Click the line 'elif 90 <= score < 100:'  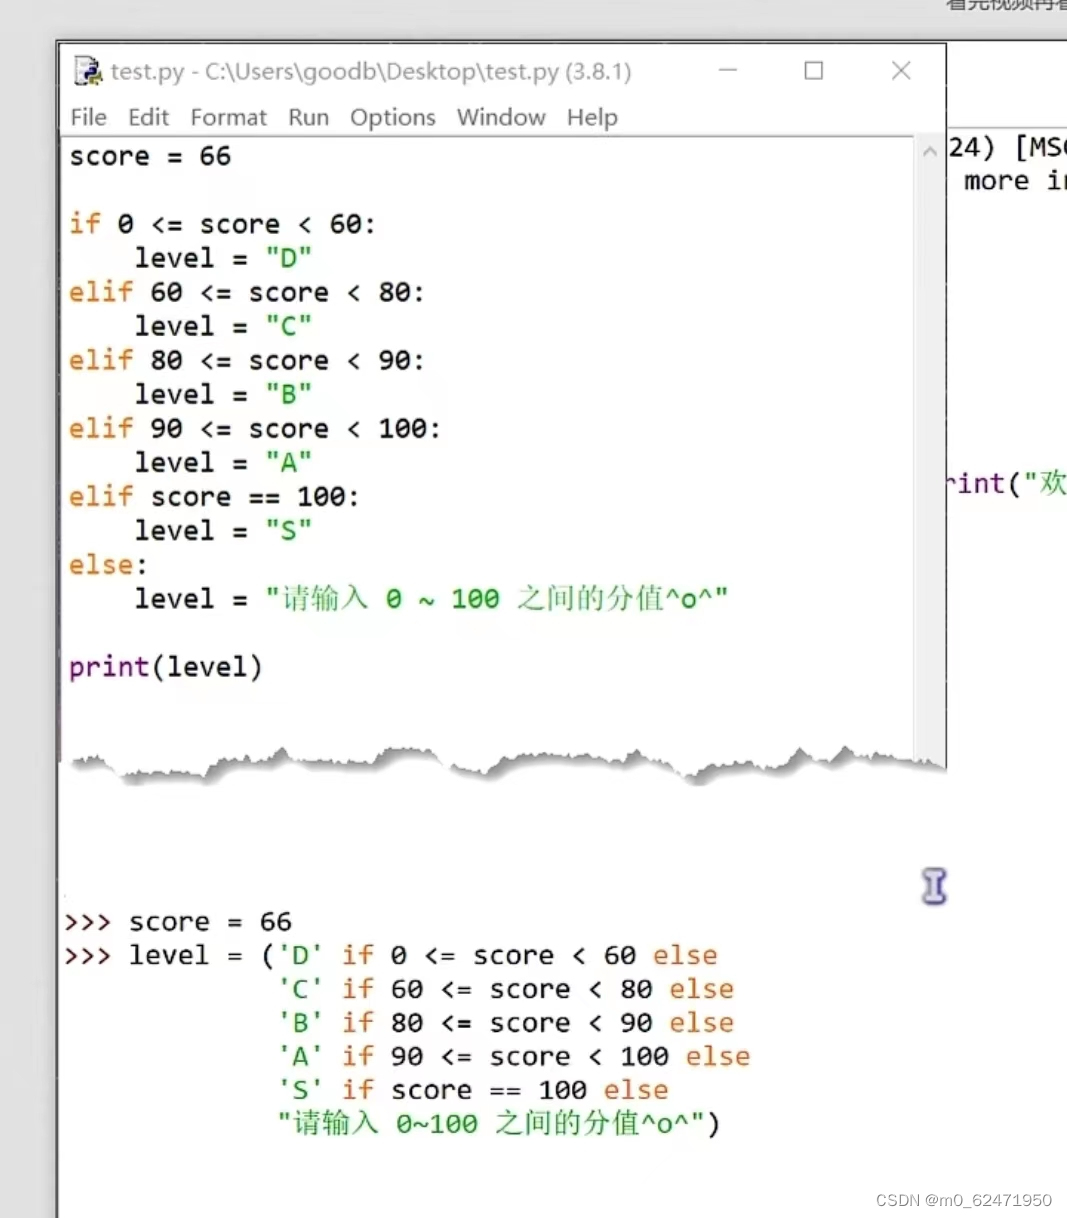tap(254, 428)
